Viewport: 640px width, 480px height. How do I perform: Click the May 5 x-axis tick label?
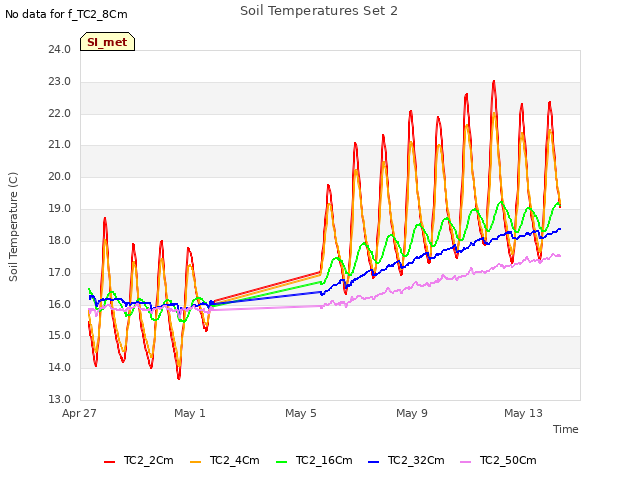pyautogui.click(x=301, y=413)
